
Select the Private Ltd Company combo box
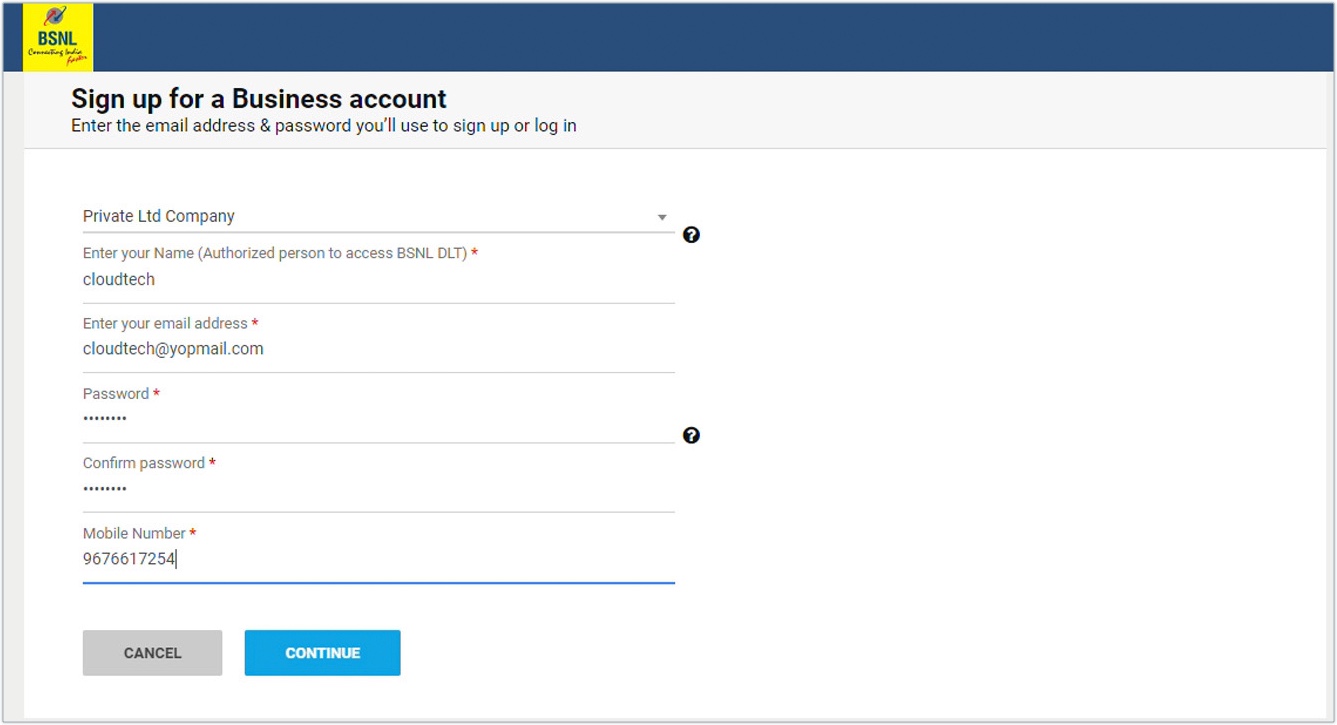point(378,216)
